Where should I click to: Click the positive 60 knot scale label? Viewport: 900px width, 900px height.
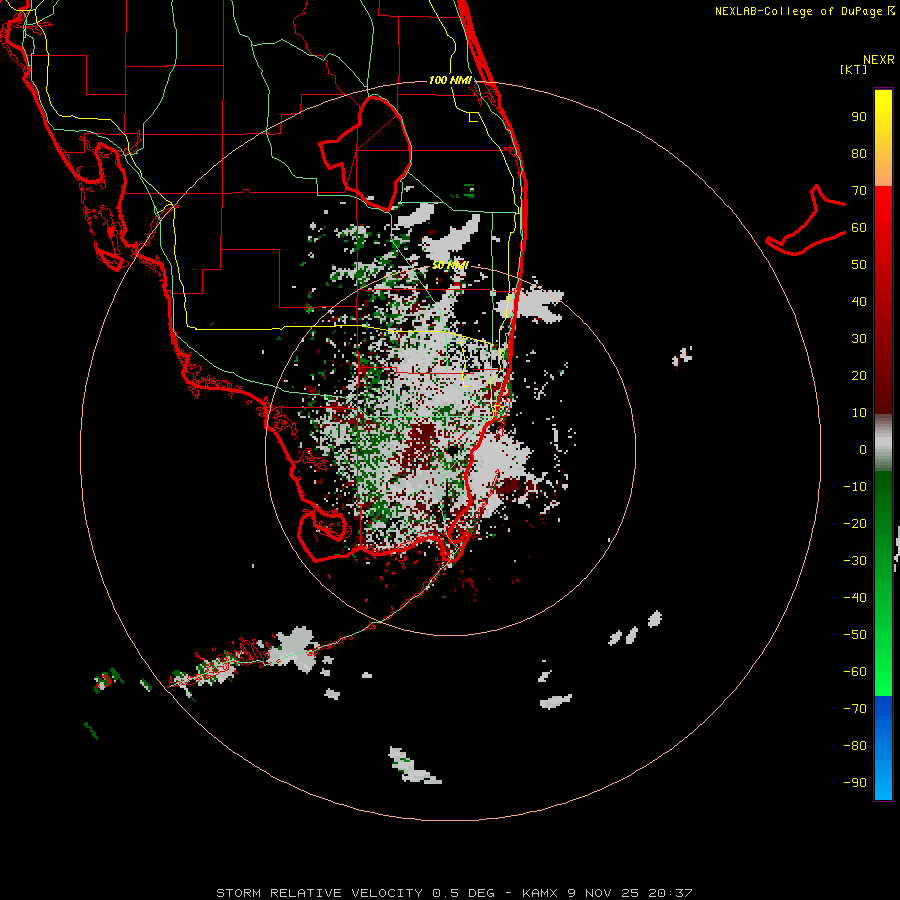859,228
